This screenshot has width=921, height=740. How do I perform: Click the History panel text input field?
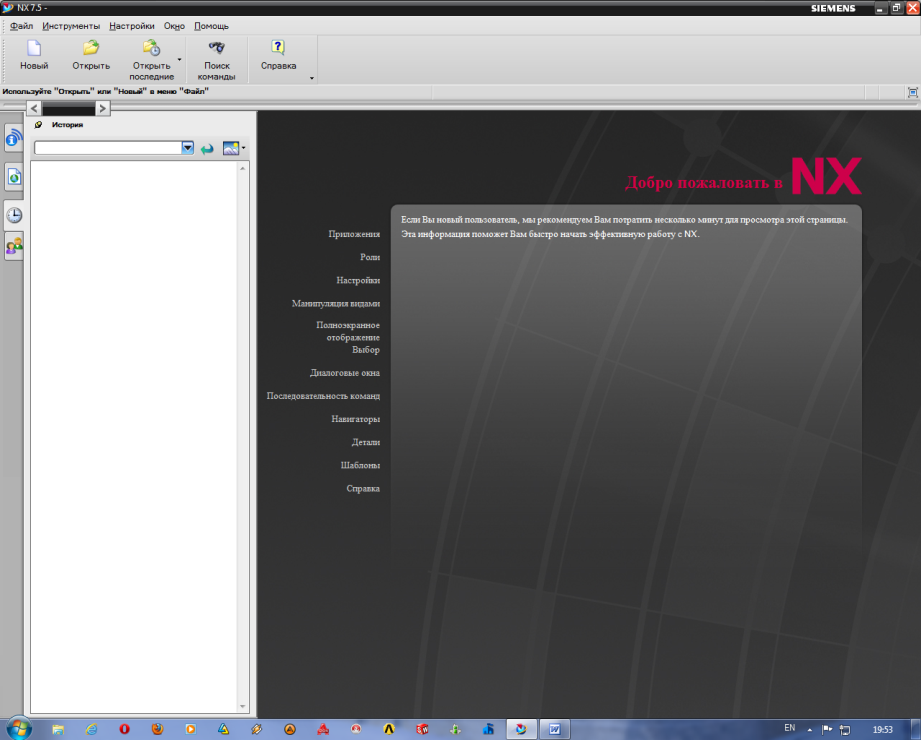108,148
